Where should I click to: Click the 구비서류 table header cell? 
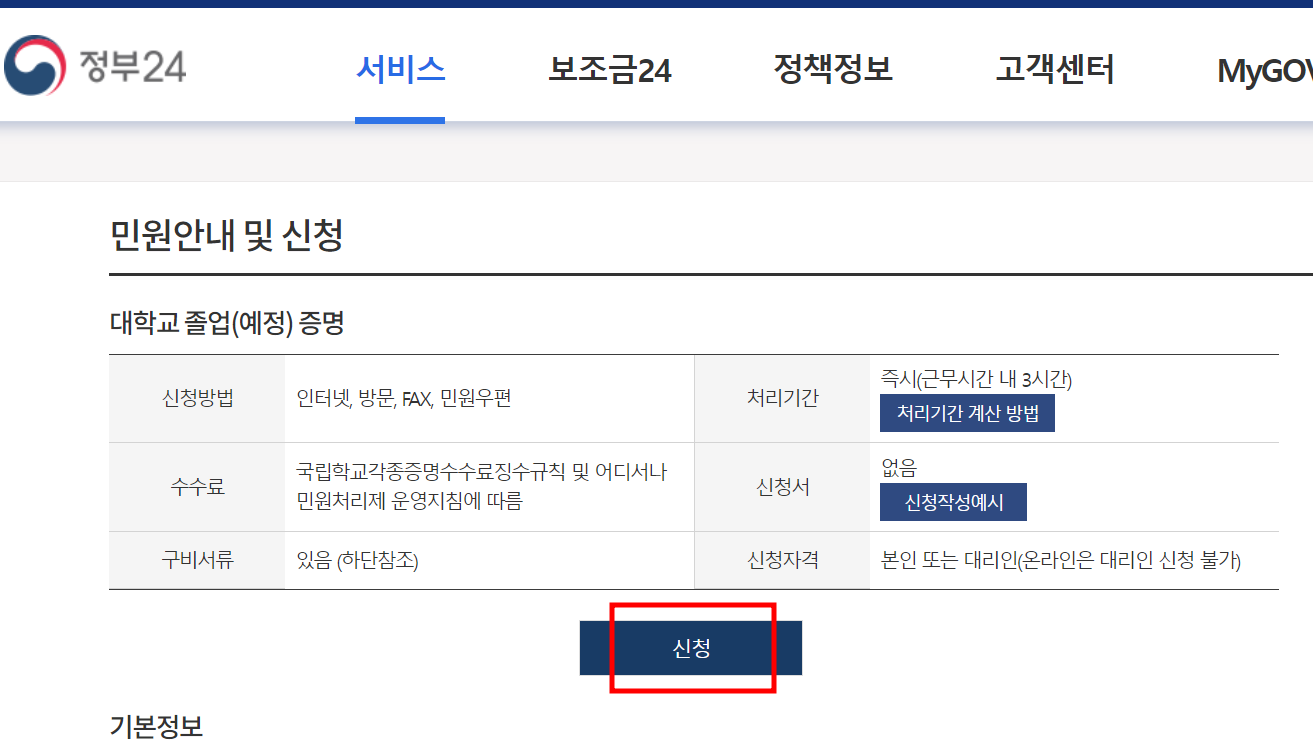[x=197, y=560]
